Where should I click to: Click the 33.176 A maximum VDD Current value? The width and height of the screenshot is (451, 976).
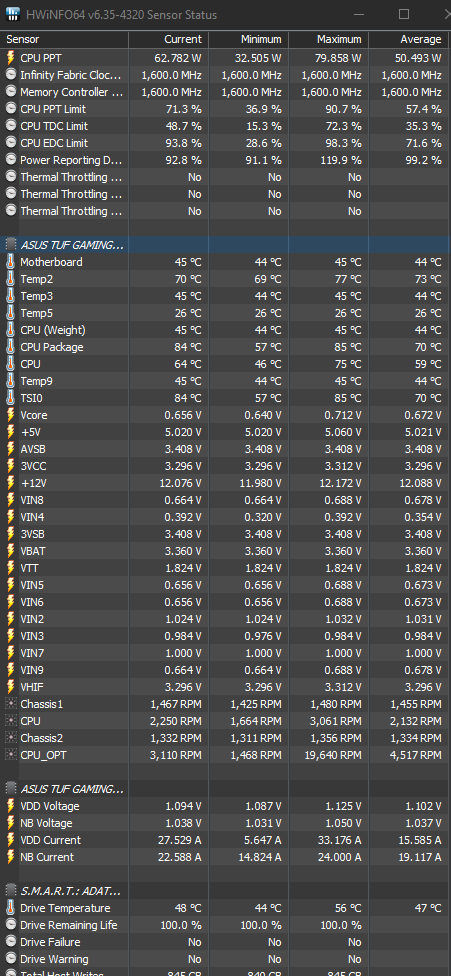338,840
